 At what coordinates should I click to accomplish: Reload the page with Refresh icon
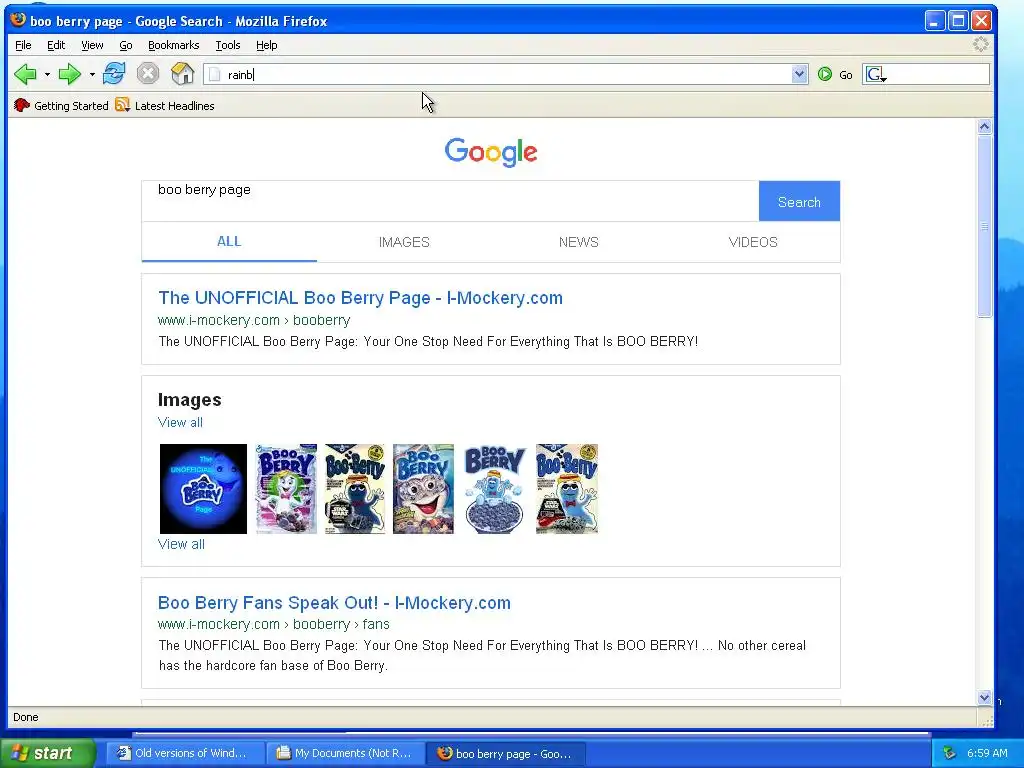114,73
